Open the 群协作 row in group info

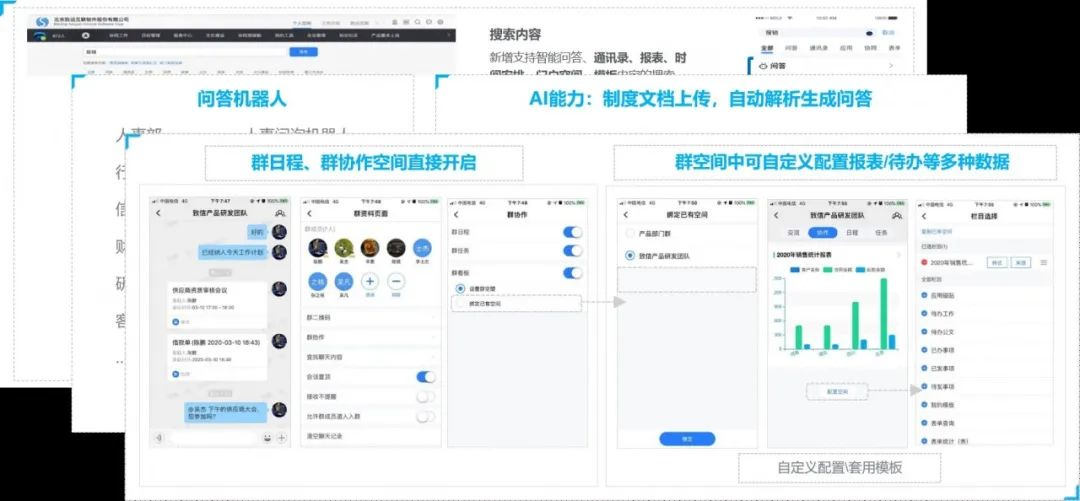click(x=370, y=337)
